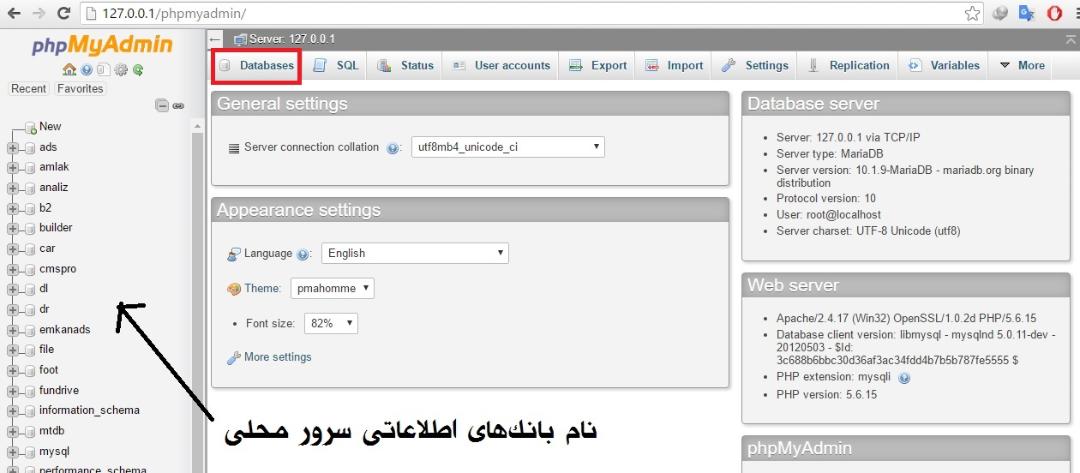The width and height of the screenshot is (1080, 473).
Task: Open the SQL tab
Action: coord(336,65)
